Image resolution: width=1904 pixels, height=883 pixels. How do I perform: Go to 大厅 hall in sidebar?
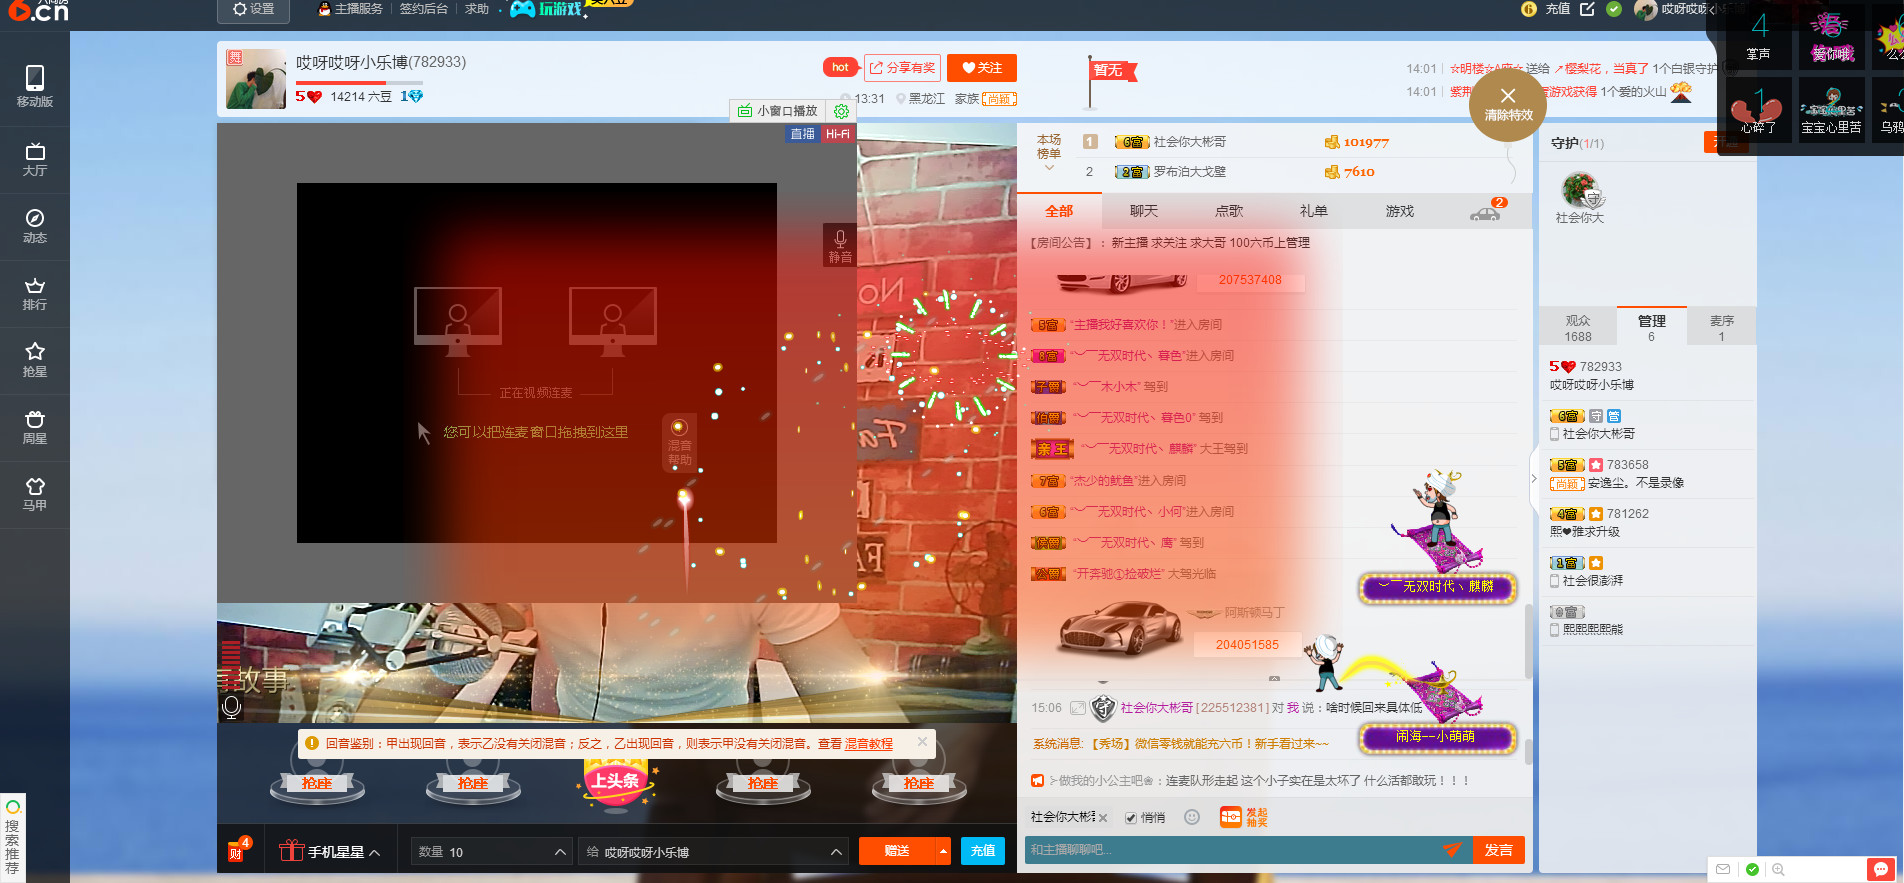coord(35,159)
